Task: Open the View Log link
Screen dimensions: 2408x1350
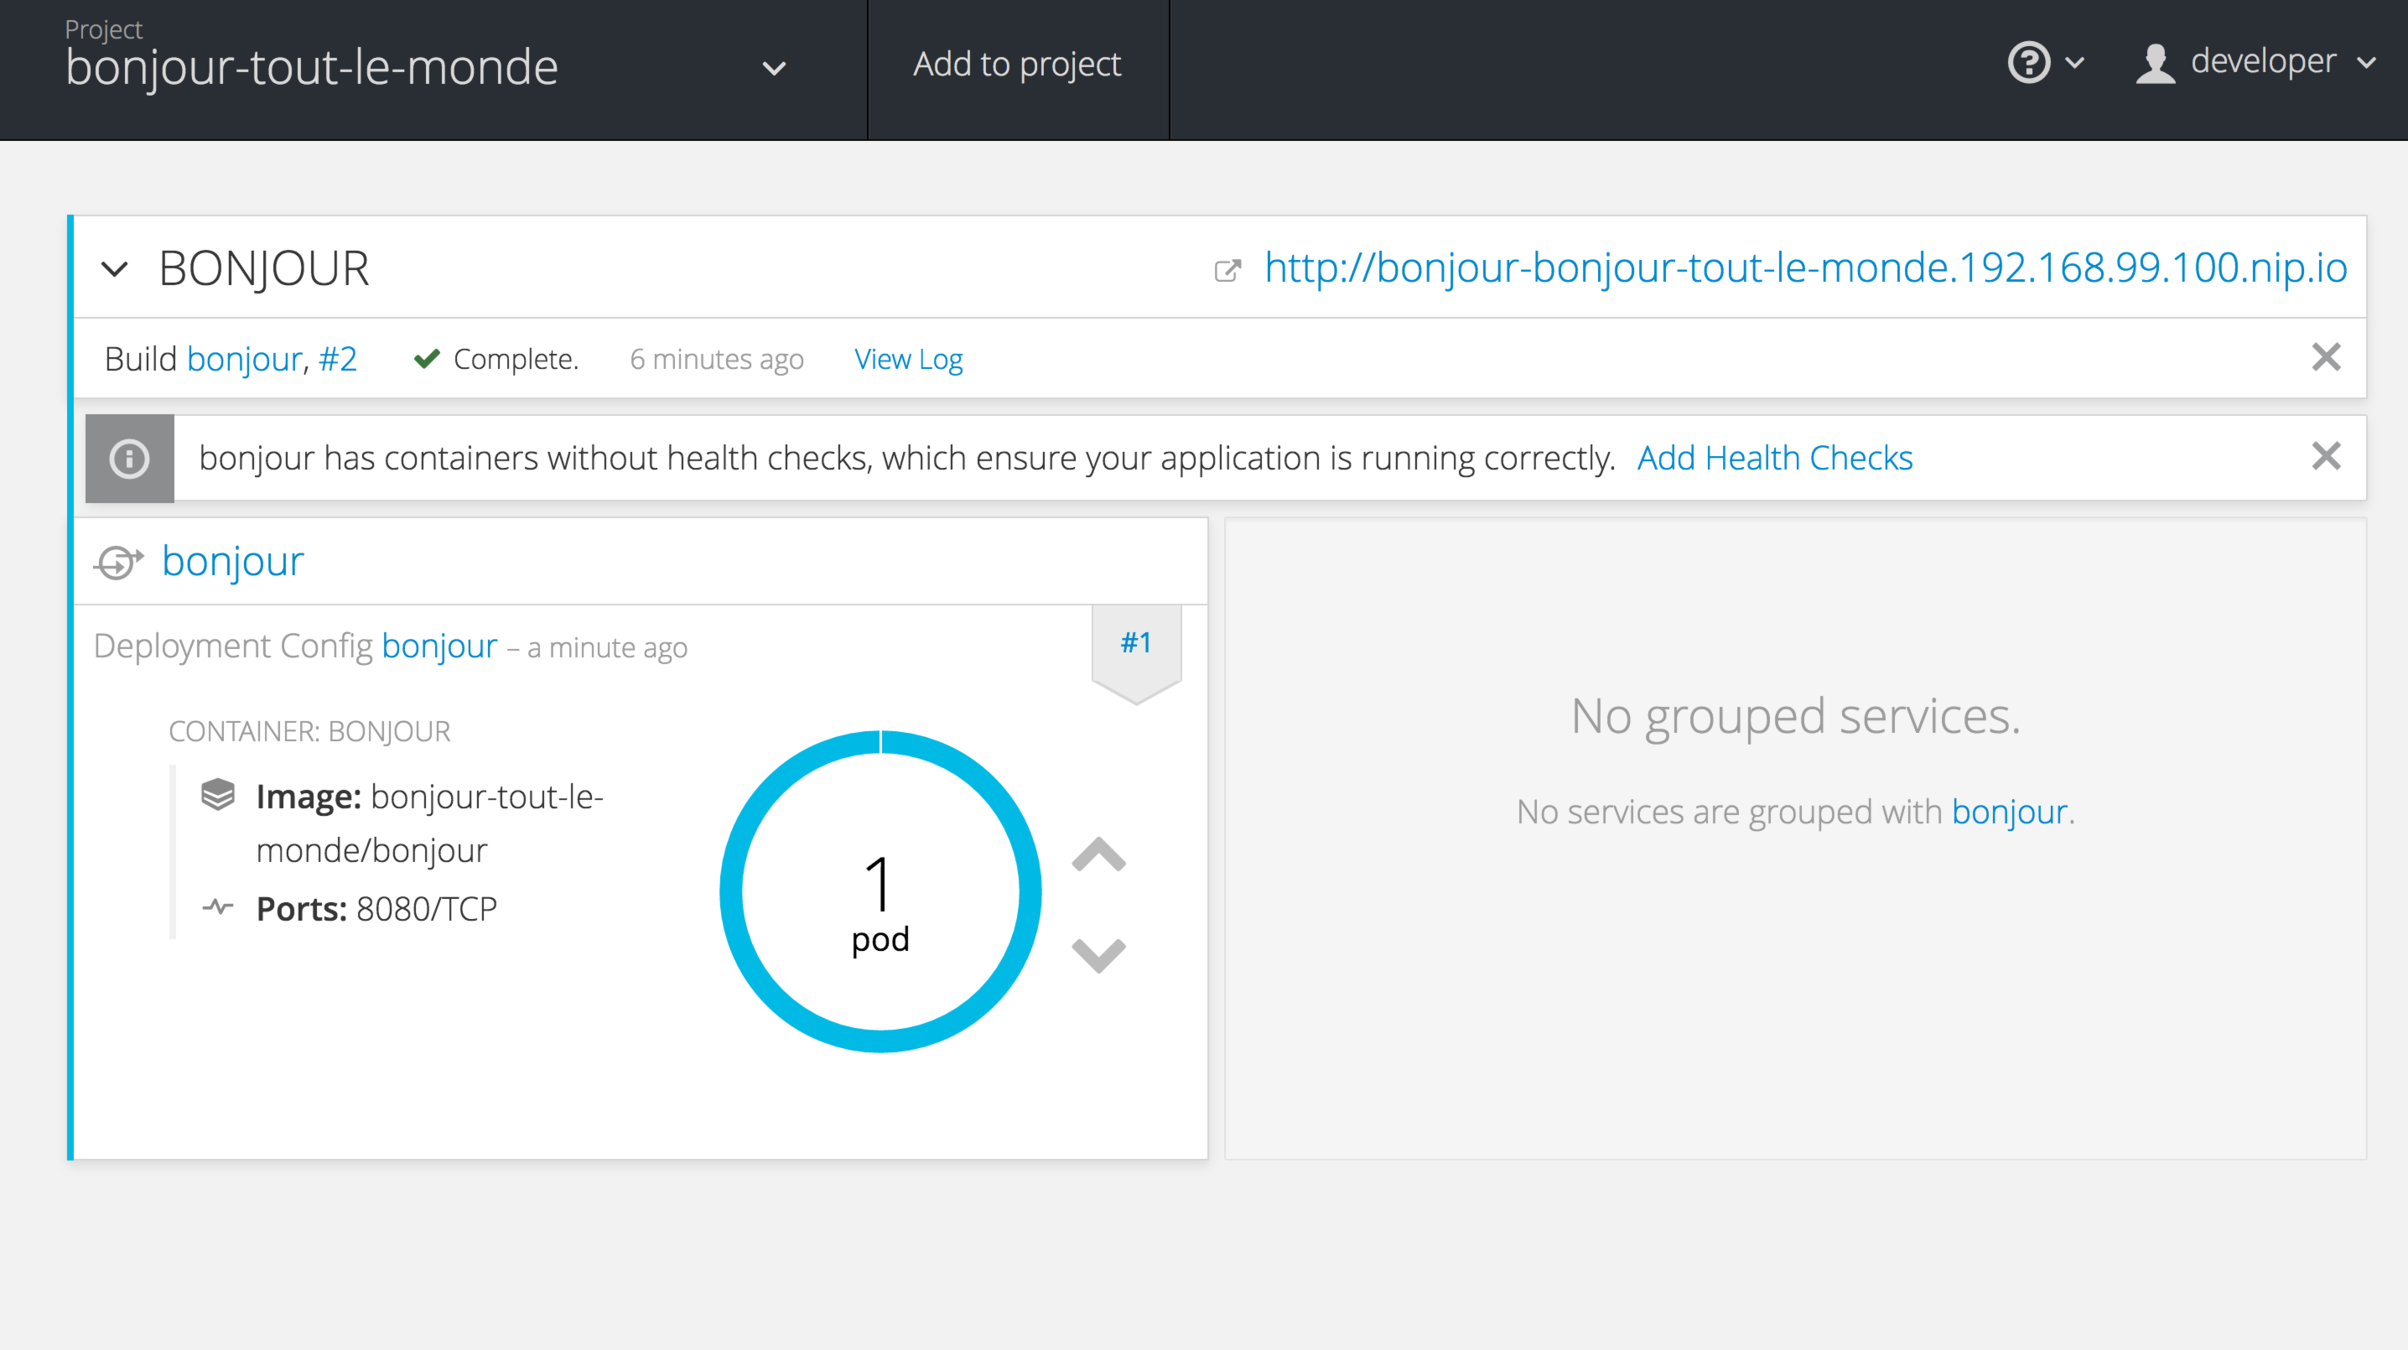Action: coord(908,359)
